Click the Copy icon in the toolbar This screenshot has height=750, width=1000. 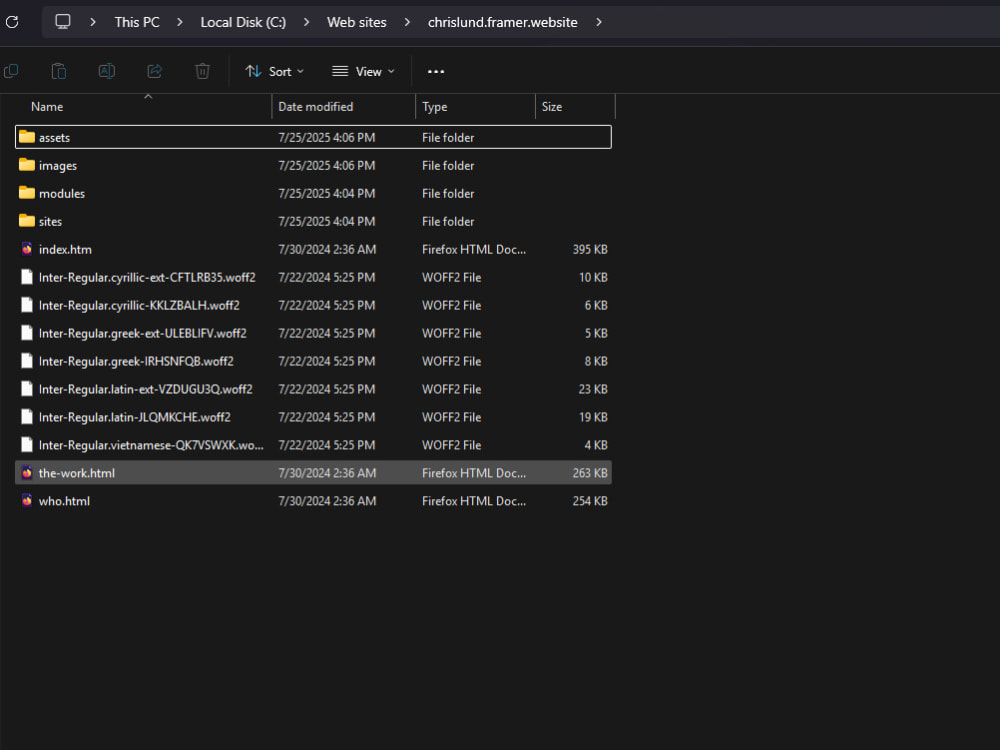tap(11, 71)
